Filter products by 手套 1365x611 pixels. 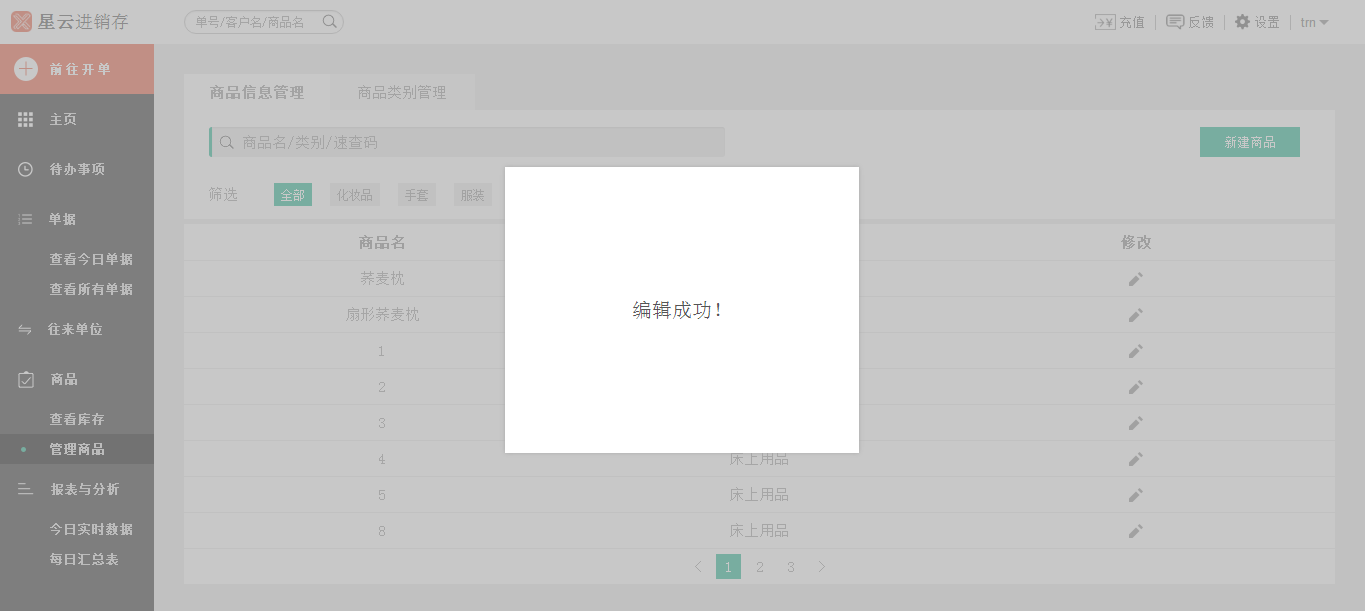click(416, 195)
